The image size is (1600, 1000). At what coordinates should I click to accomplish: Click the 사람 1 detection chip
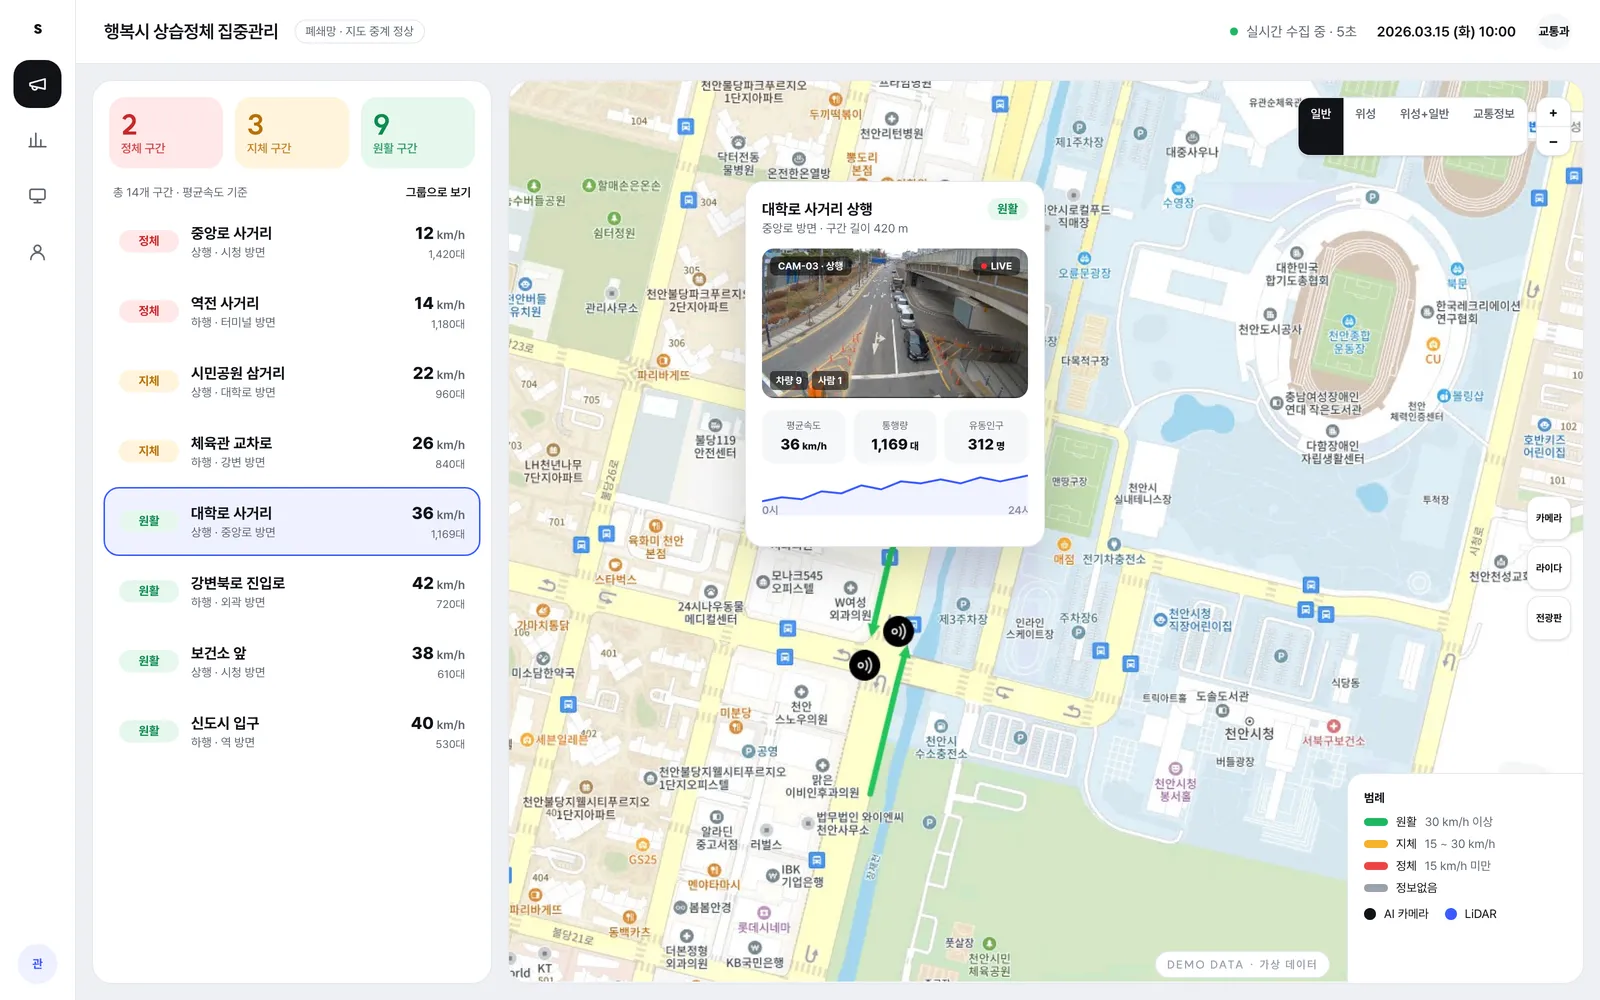830,380
